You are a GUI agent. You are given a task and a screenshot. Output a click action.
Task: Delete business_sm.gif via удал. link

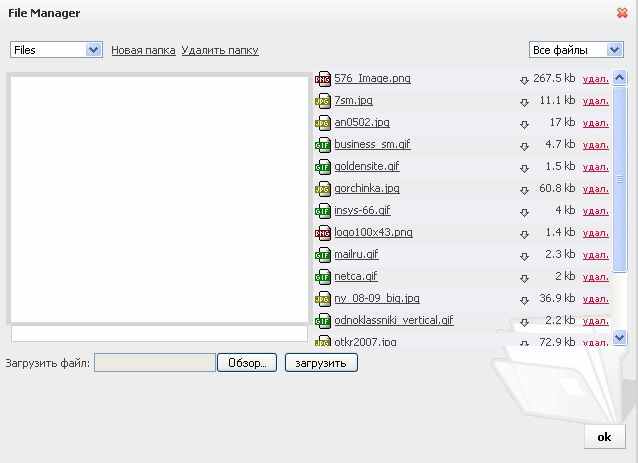coord(596,145)
